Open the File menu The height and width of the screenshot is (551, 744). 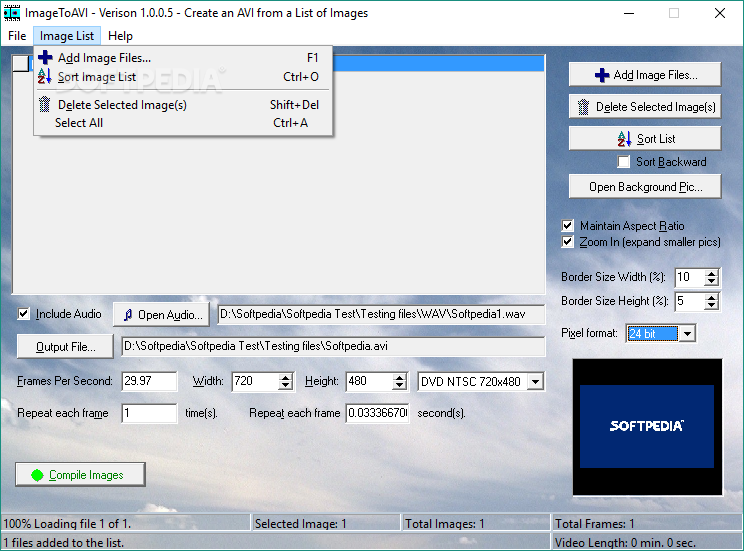pos(17,36)
